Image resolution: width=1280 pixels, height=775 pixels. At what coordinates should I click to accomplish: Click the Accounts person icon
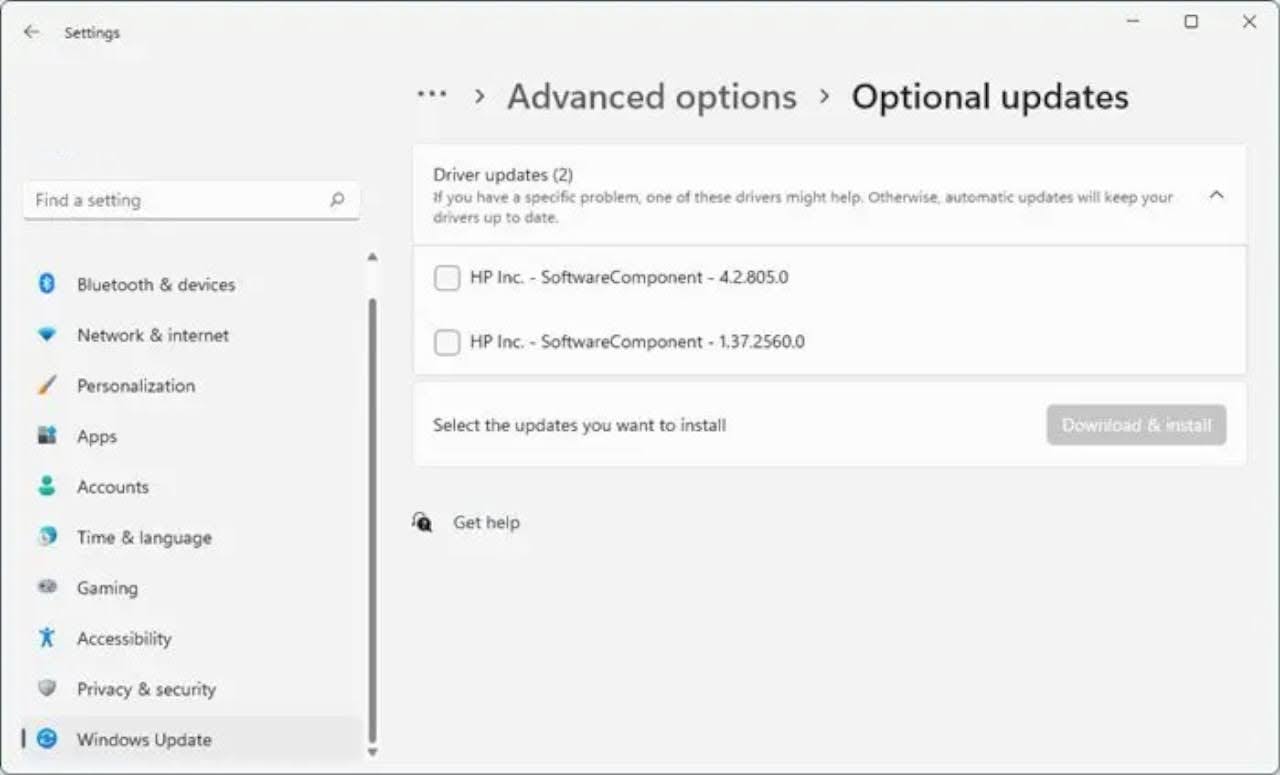coord(47,486)
